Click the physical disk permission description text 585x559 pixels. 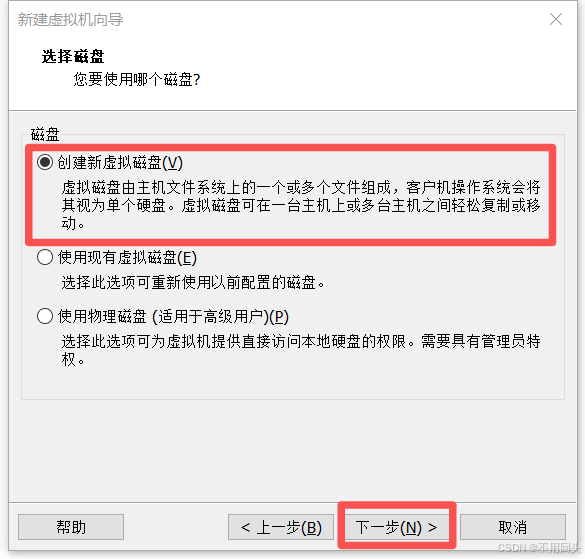pos(301,350)
